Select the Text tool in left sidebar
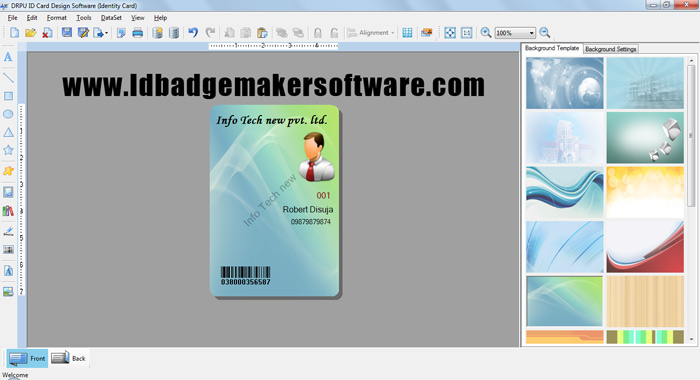This screenshot has width=700, height=380. pyautogui.click(x=8, y=57)
